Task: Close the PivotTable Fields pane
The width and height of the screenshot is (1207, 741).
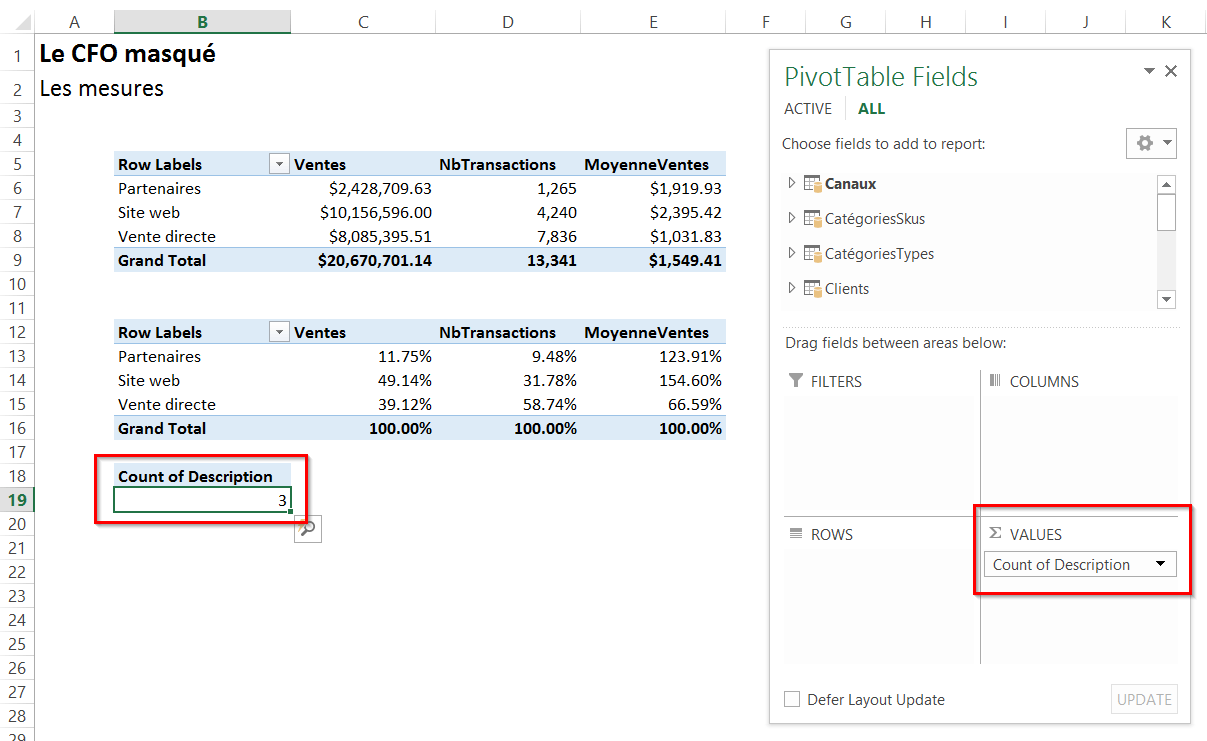Action: click(x=1171, y=71)
